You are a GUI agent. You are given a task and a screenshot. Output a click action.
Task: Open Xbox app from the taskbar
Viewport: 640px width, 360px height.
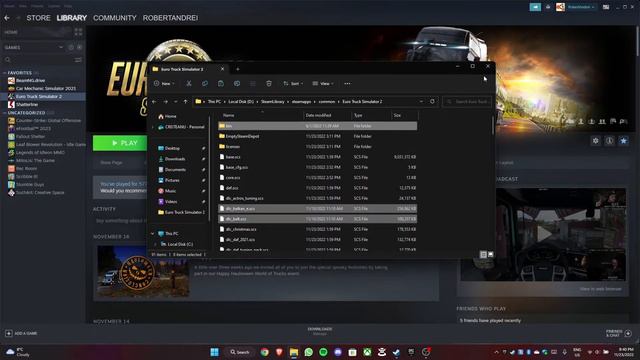pyautogui.click(x=367, y=352)
